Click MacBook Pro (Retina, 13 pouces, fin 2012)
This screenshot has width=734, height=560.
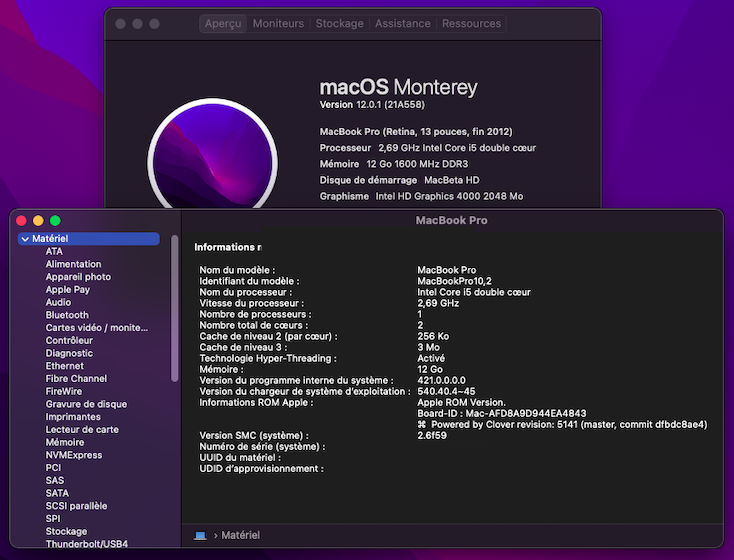click(x=416, y=132)
